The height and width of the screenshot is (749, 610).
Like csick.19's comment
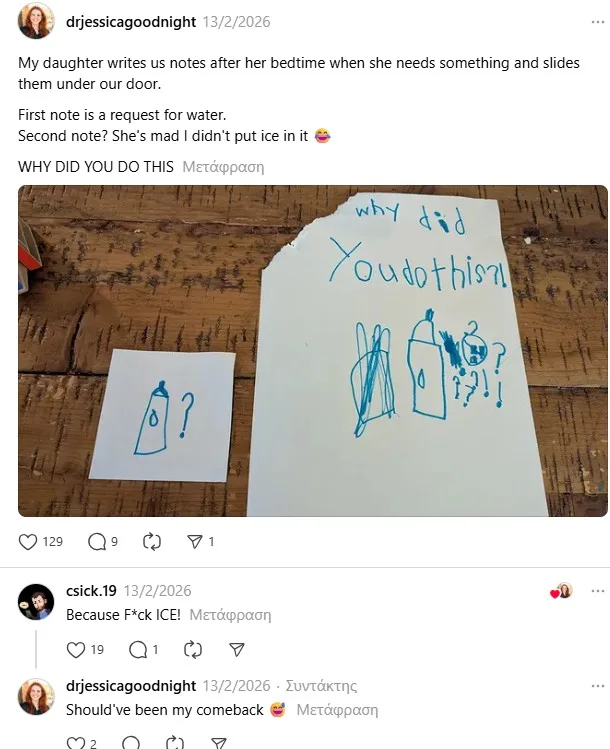[x=76, y=650]
